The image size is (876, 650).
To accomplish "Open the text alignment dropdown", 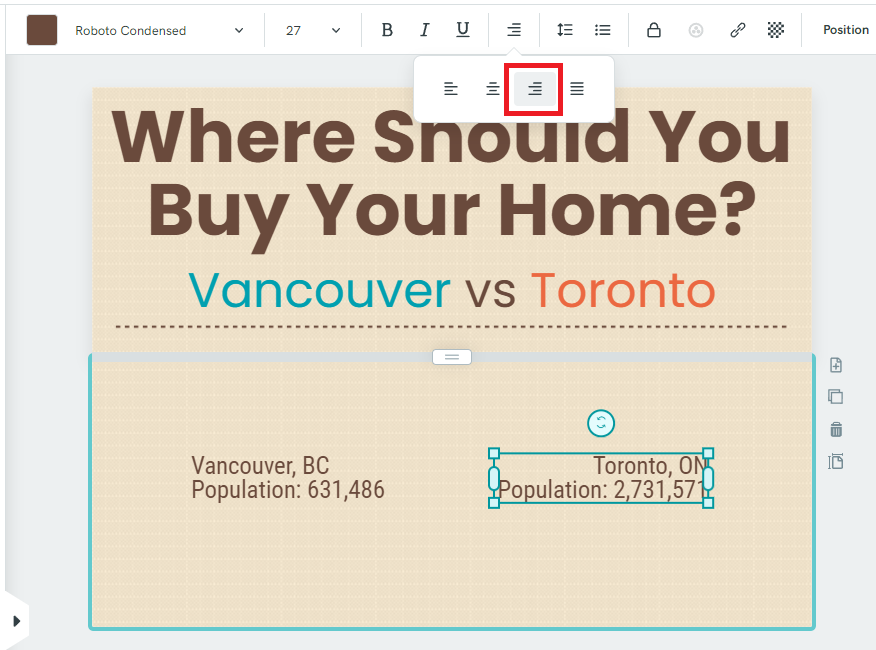I will (513, 29).
